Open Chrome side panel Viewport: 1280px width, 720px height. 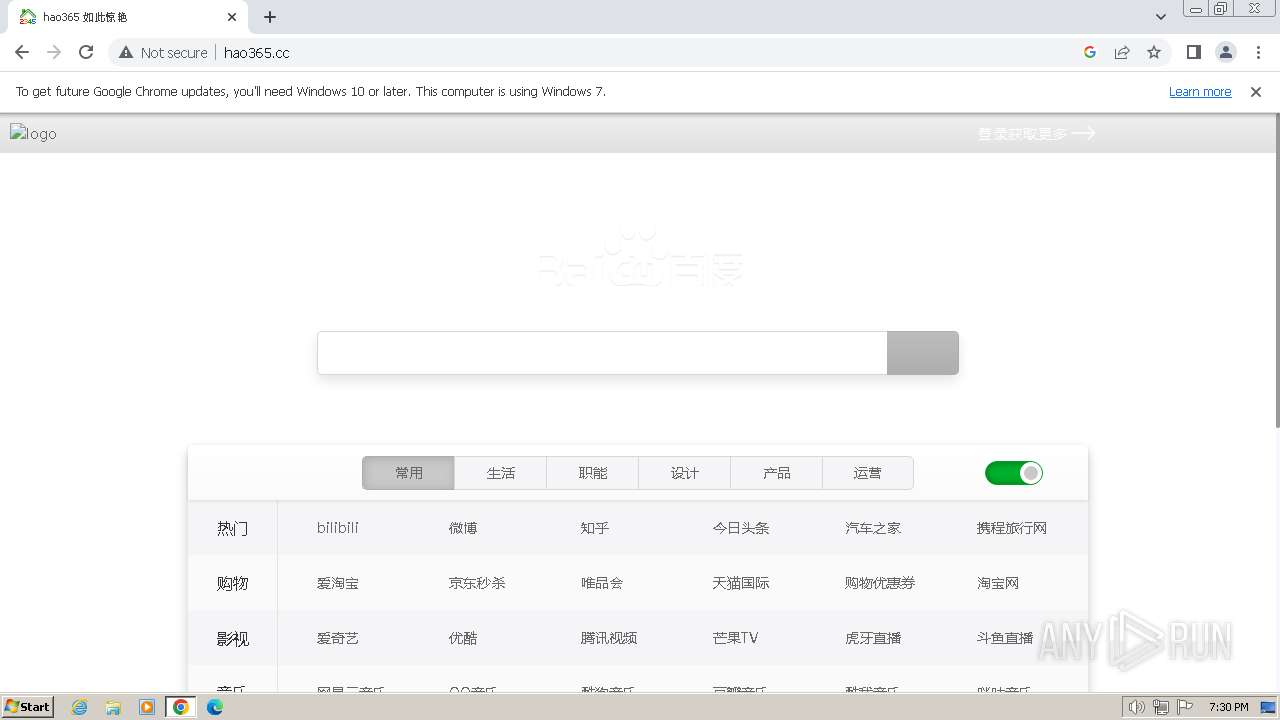pyautogui.click(x=1194, y=52)
